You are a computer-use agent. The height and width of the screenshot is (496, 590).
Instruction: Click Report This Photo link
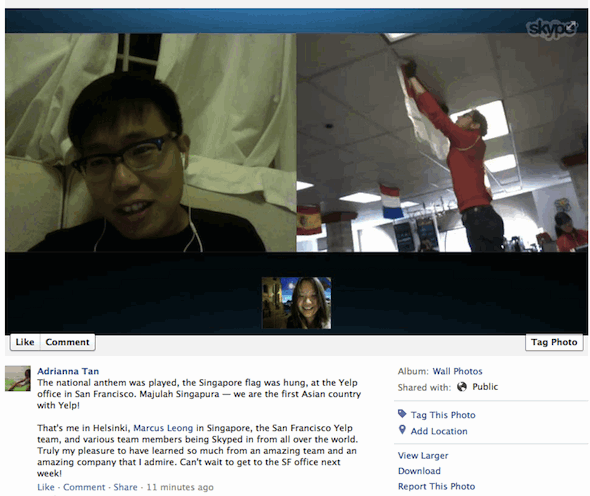[436, 486]
